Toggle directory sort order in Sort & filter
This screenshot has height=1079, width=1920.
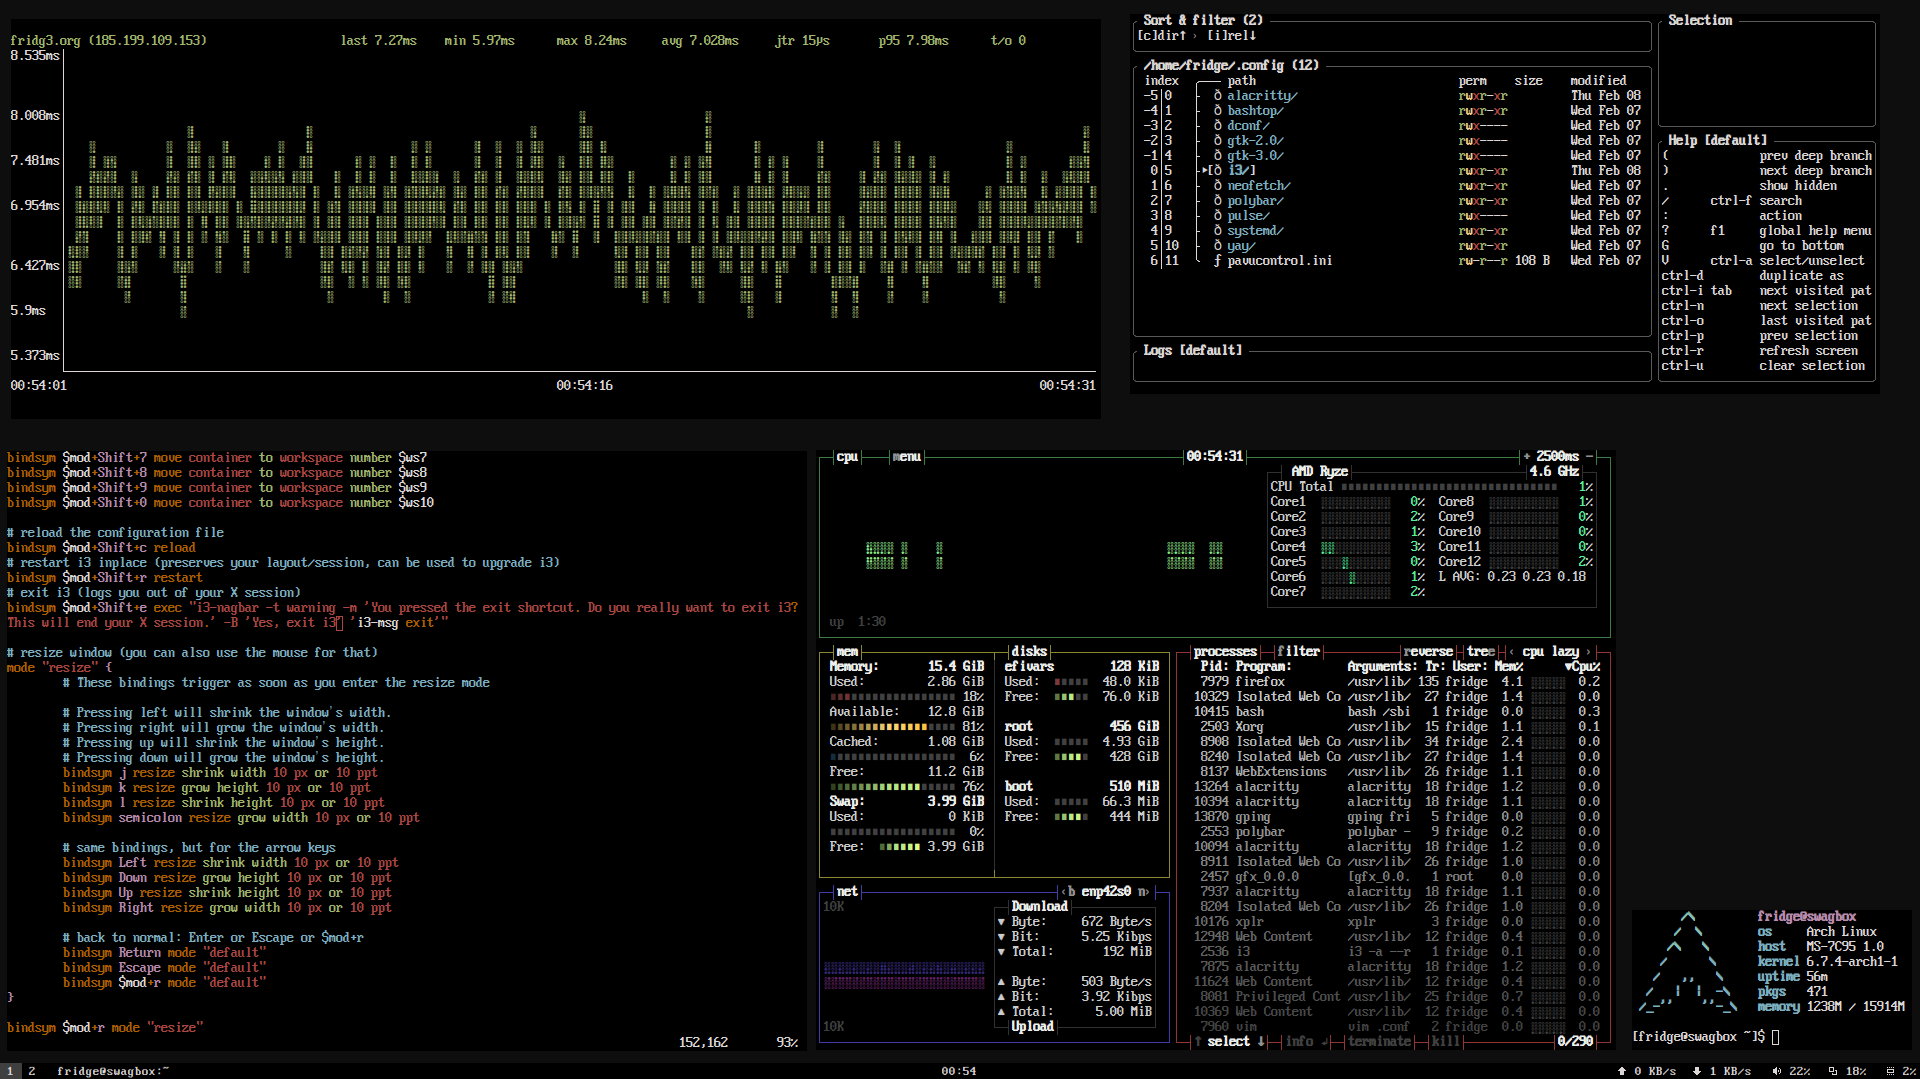[1160, 35]
